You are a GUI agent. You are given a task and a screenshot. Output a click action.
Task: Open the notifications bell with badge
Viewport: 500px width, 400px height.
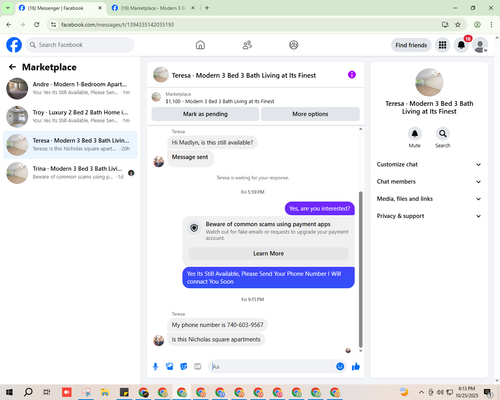tap(461, 45)
